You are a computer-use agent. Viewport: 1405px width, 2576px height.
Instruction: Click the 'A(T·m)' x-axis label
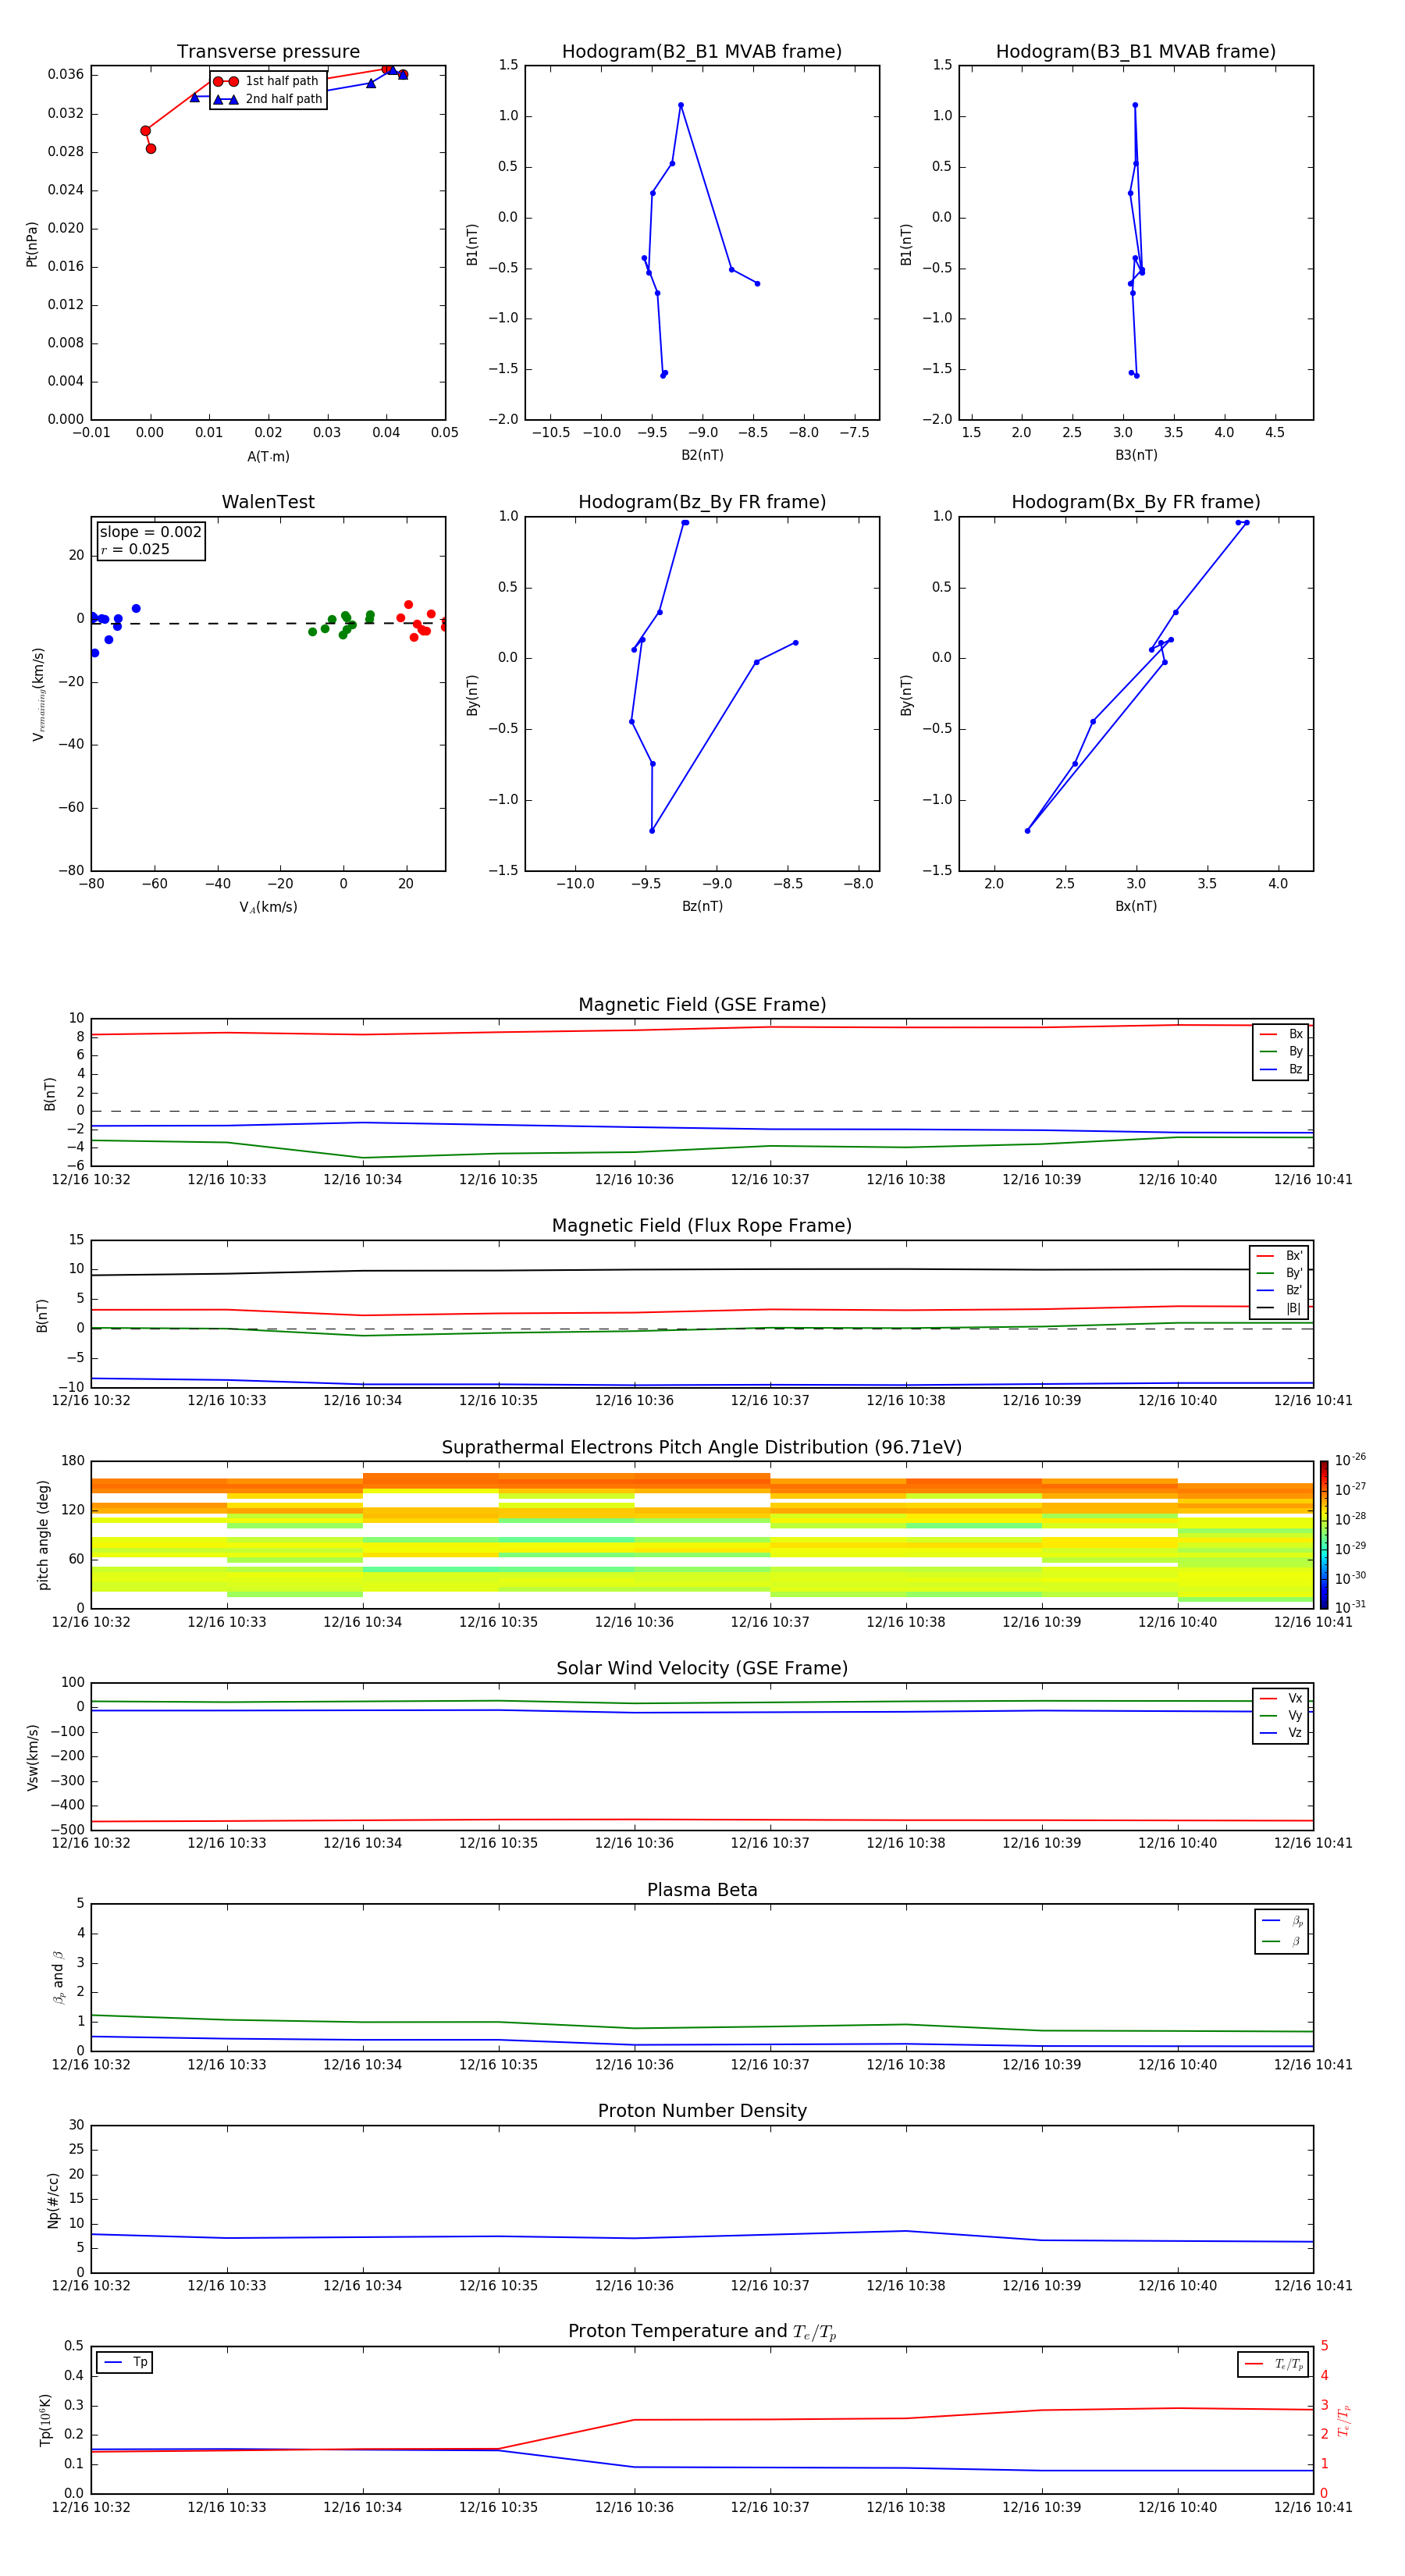click(x=268, y=457)
